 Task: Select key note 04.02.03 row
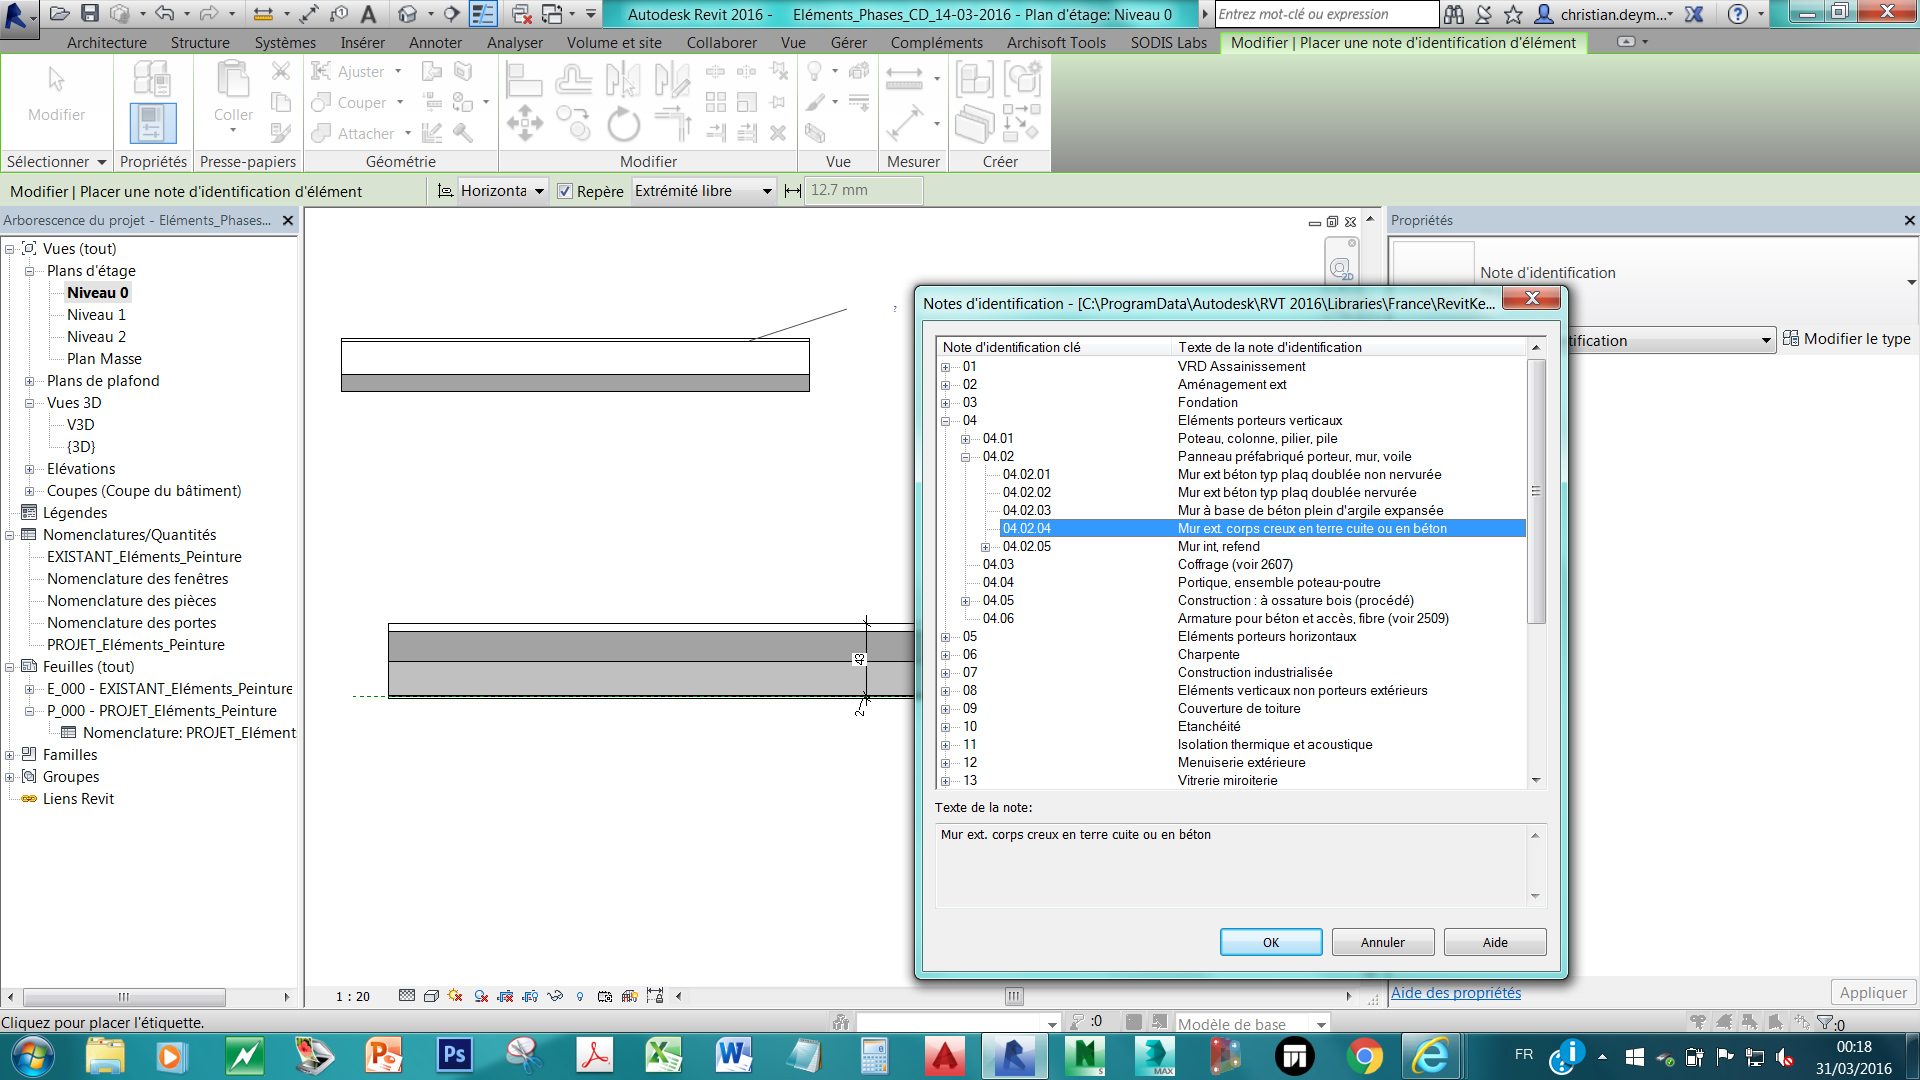point(1027,510)
